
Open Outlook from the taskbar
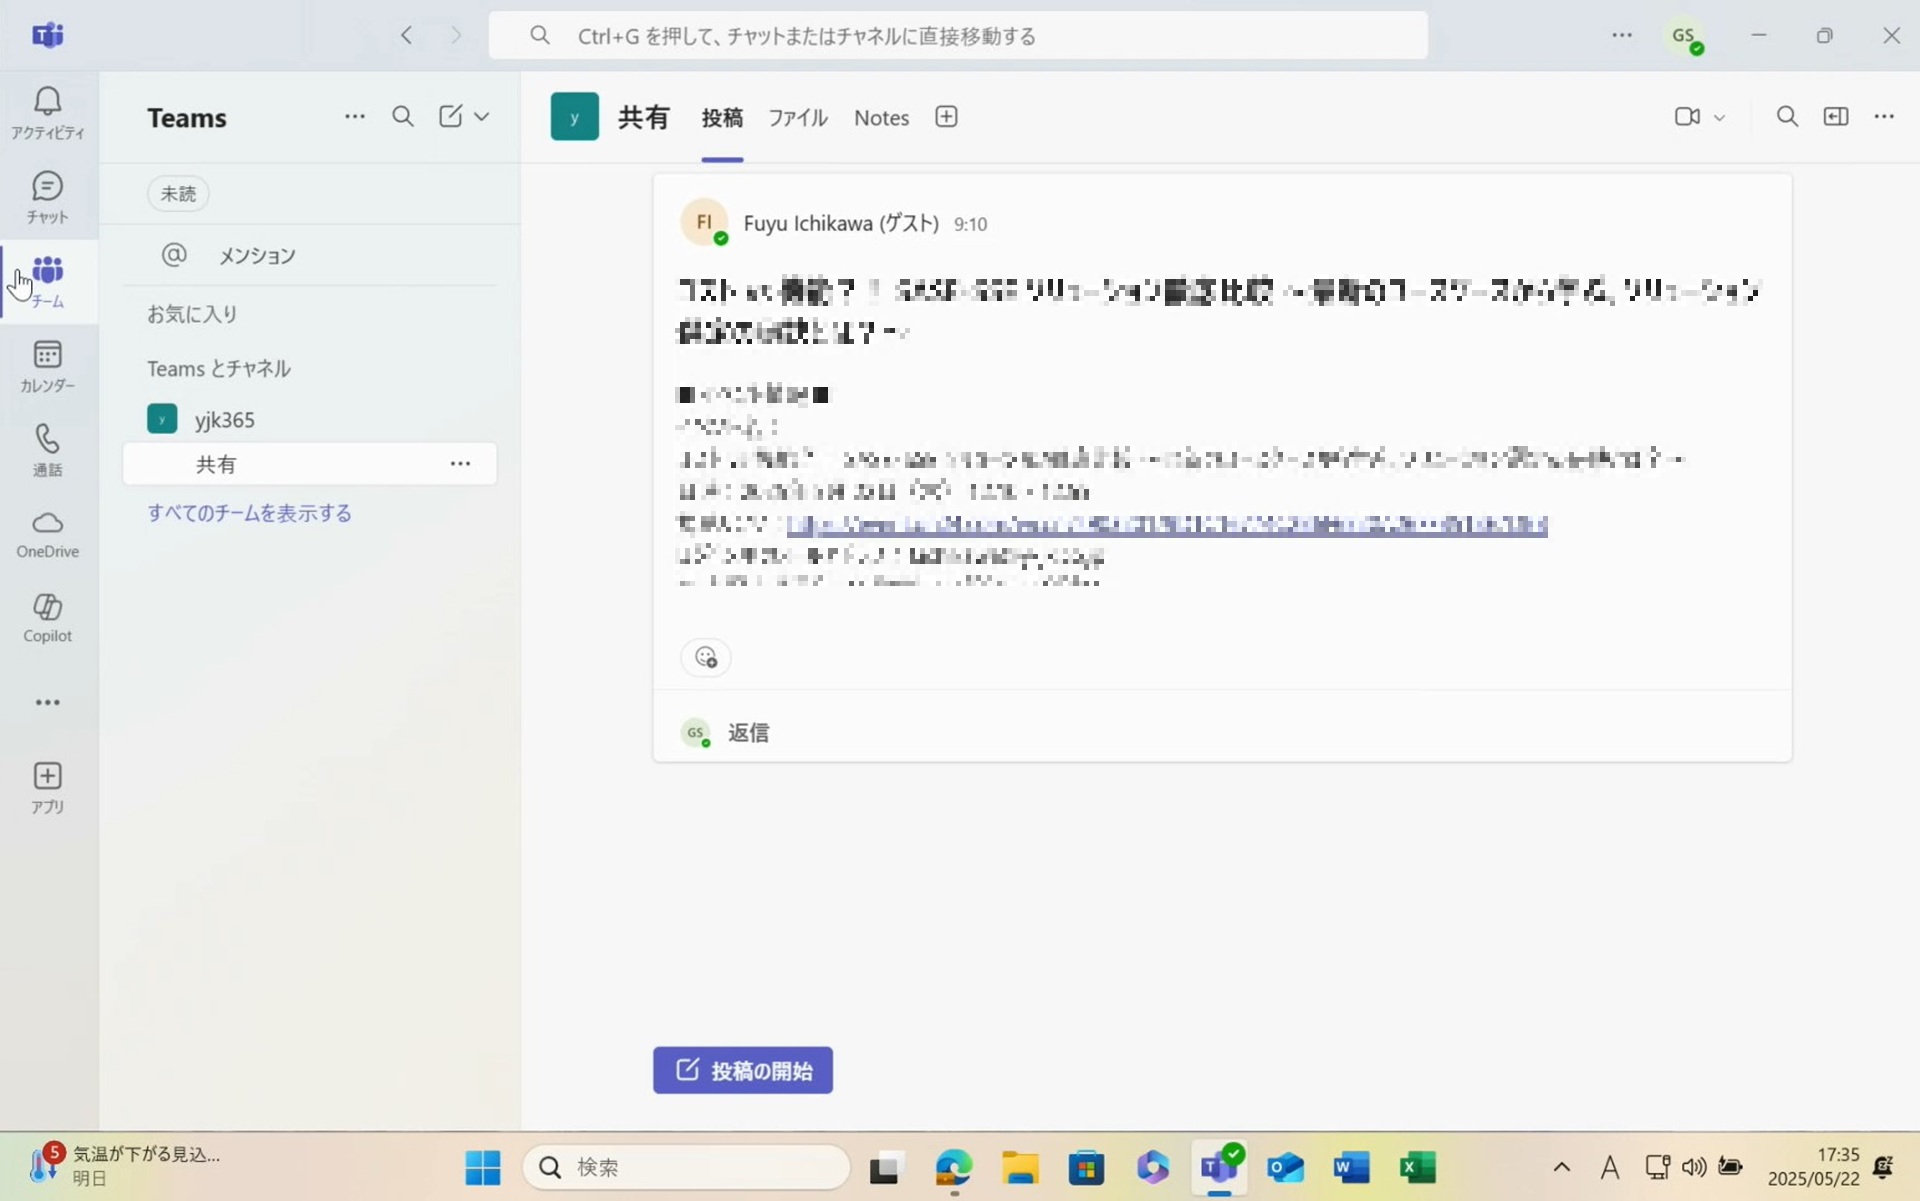coord(1285,1167)
